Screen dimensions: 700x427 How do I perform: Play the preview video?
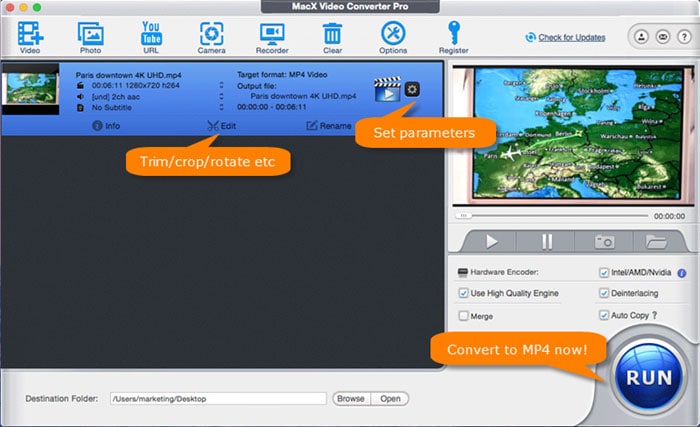[x=492, y=242]
